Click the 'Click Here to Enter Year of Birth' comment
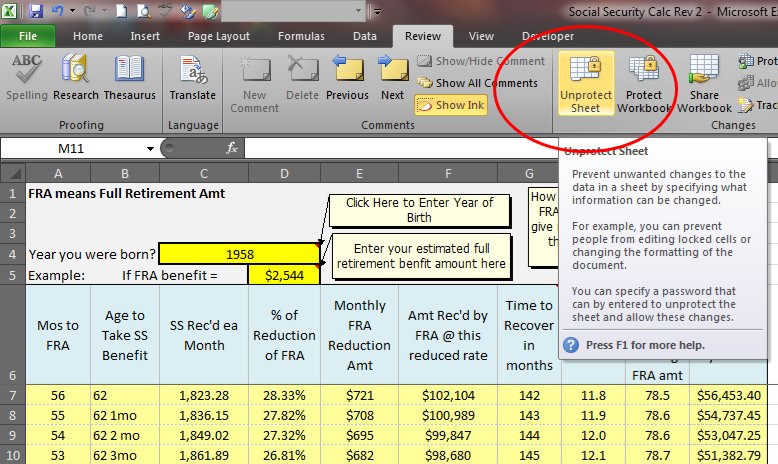Image resolution: width=778 pixels, height=464 pixels. tap(419, 210)
